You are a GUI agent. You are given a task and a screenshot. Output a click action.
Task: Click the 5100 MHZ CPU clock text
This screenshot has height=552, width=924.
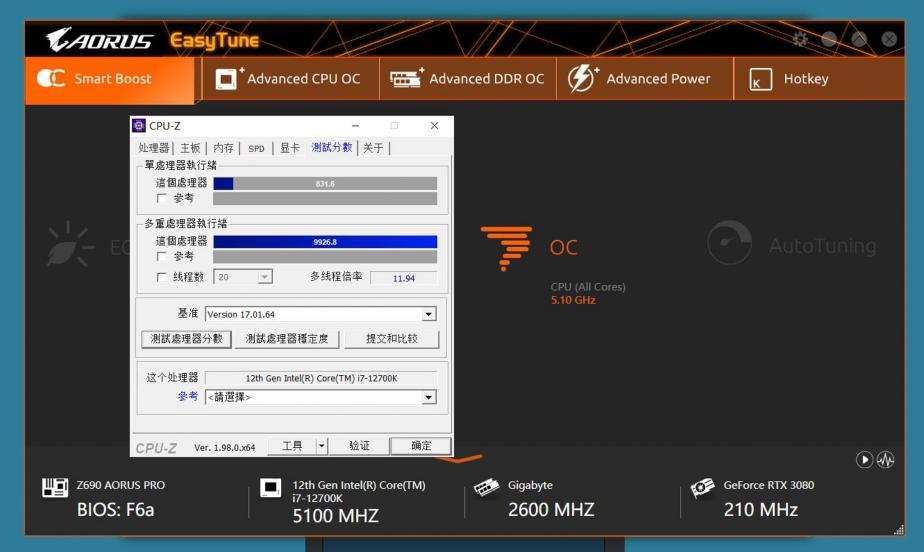pyautogui.click(x=336, y=516)
